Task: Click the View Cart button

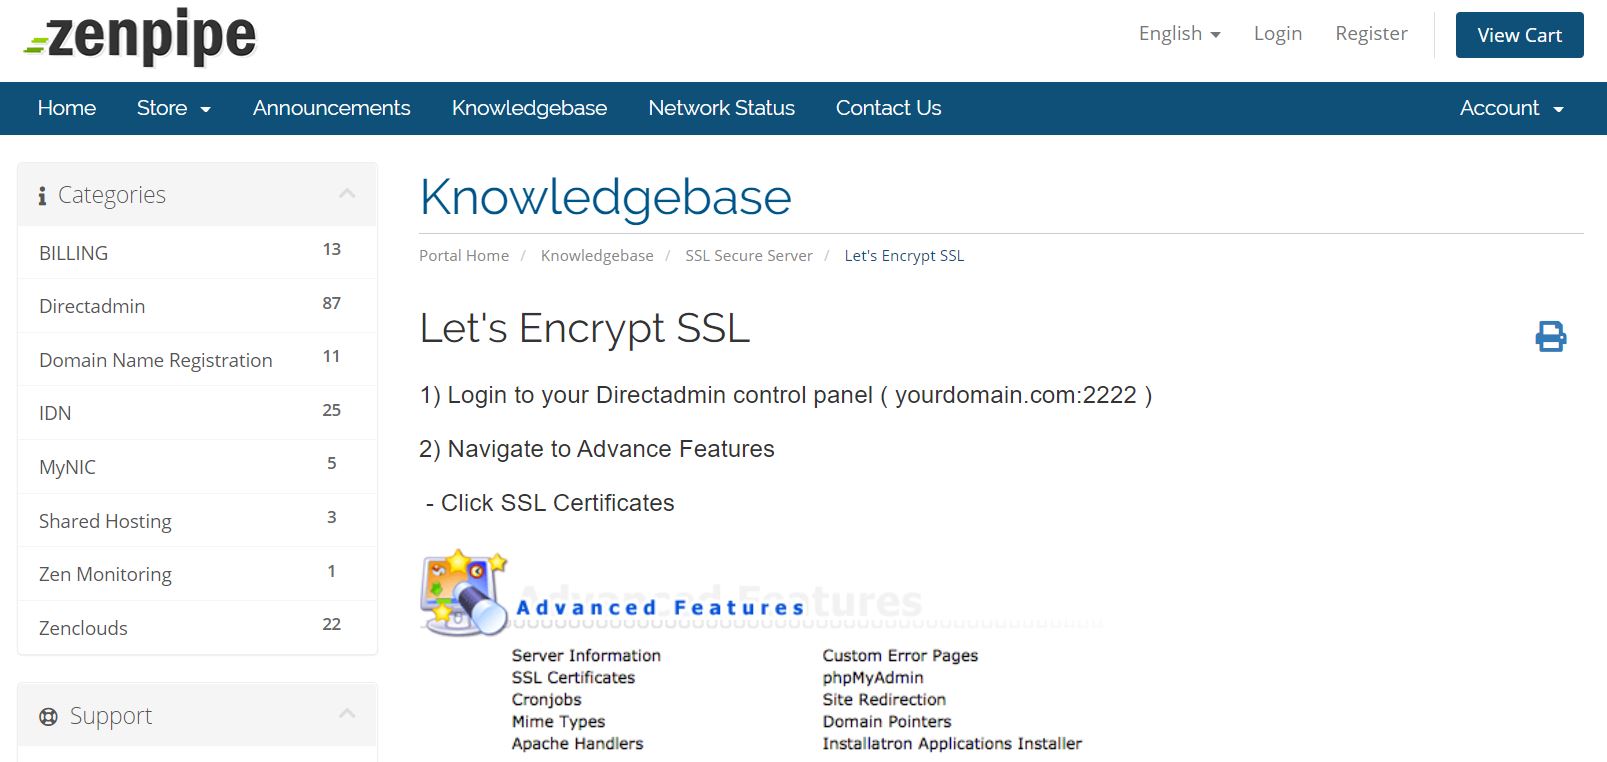Action: click(1520, 35)
